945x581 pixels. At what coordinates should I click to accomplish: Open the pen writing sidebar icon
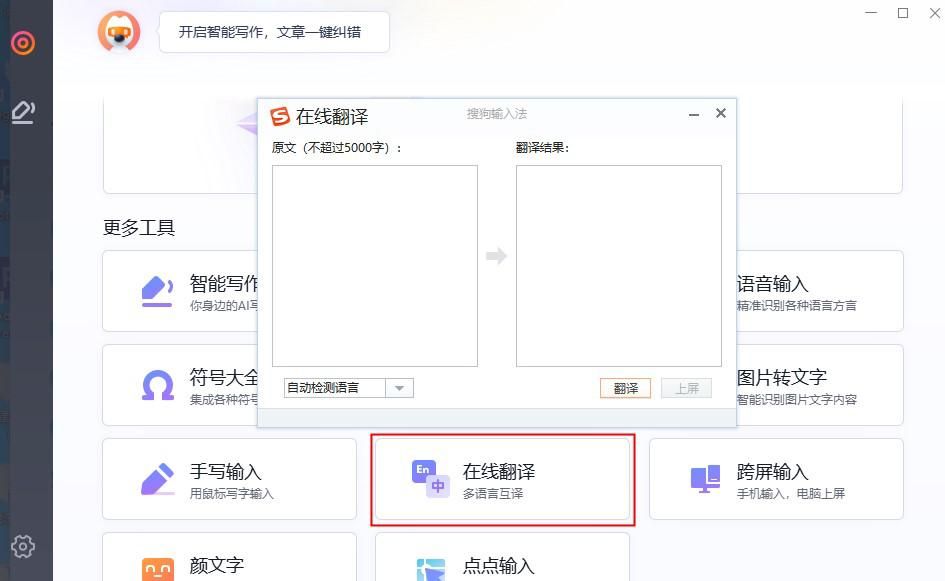click(x=23, y=112)
